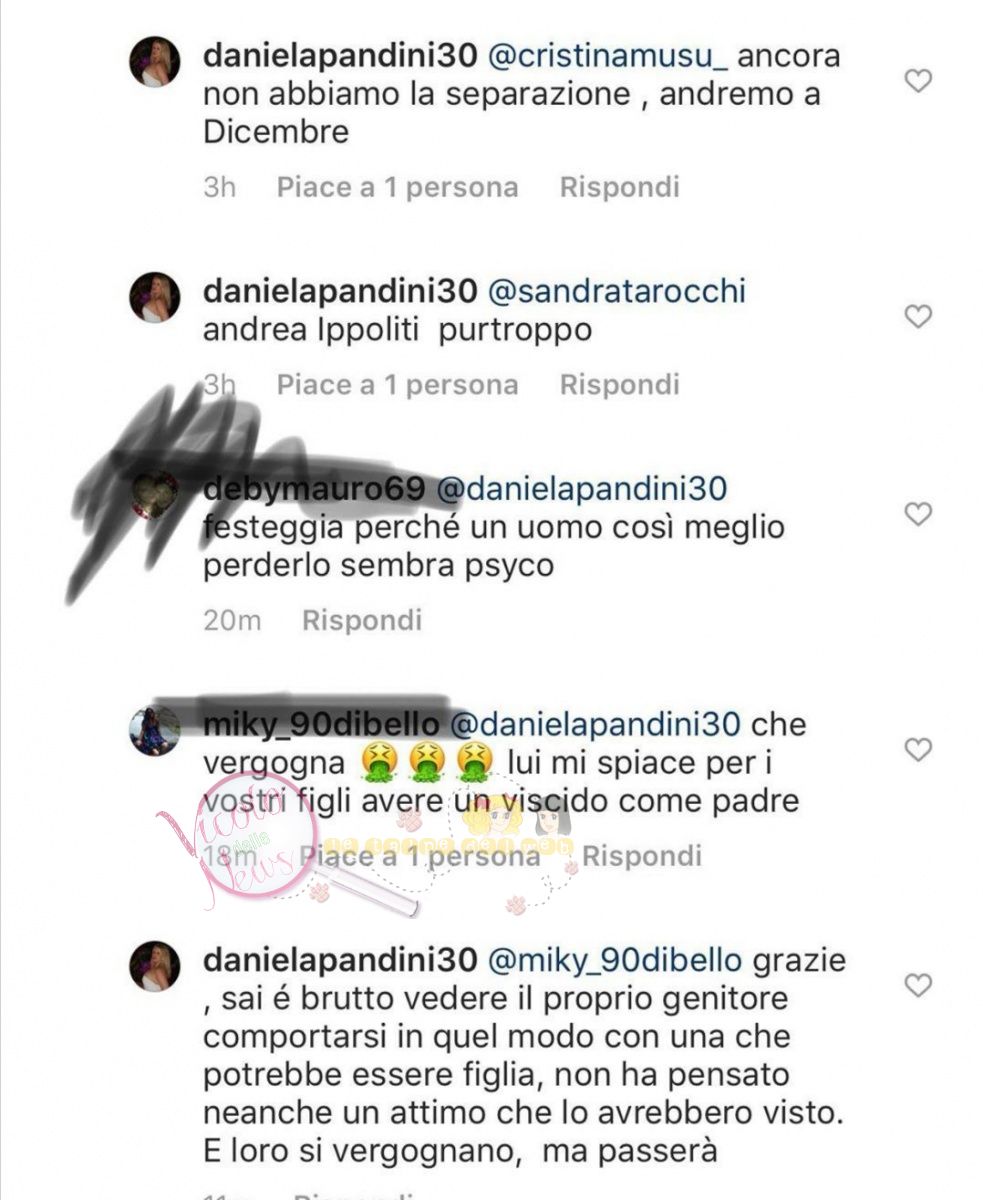
Task: Heart the reply starting with 'grazie'
Action: click(x=918, y=986)
